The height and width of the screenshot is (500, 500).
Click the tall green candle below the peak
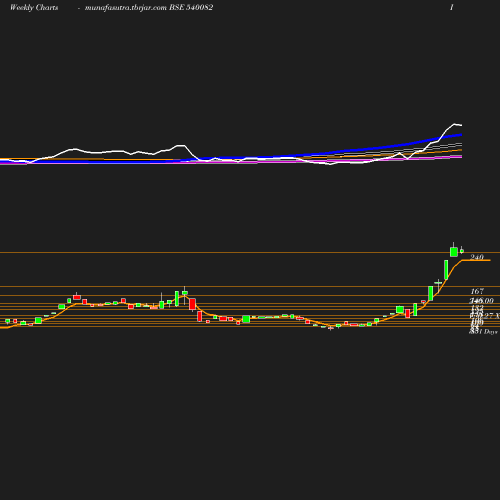point(446,270)
